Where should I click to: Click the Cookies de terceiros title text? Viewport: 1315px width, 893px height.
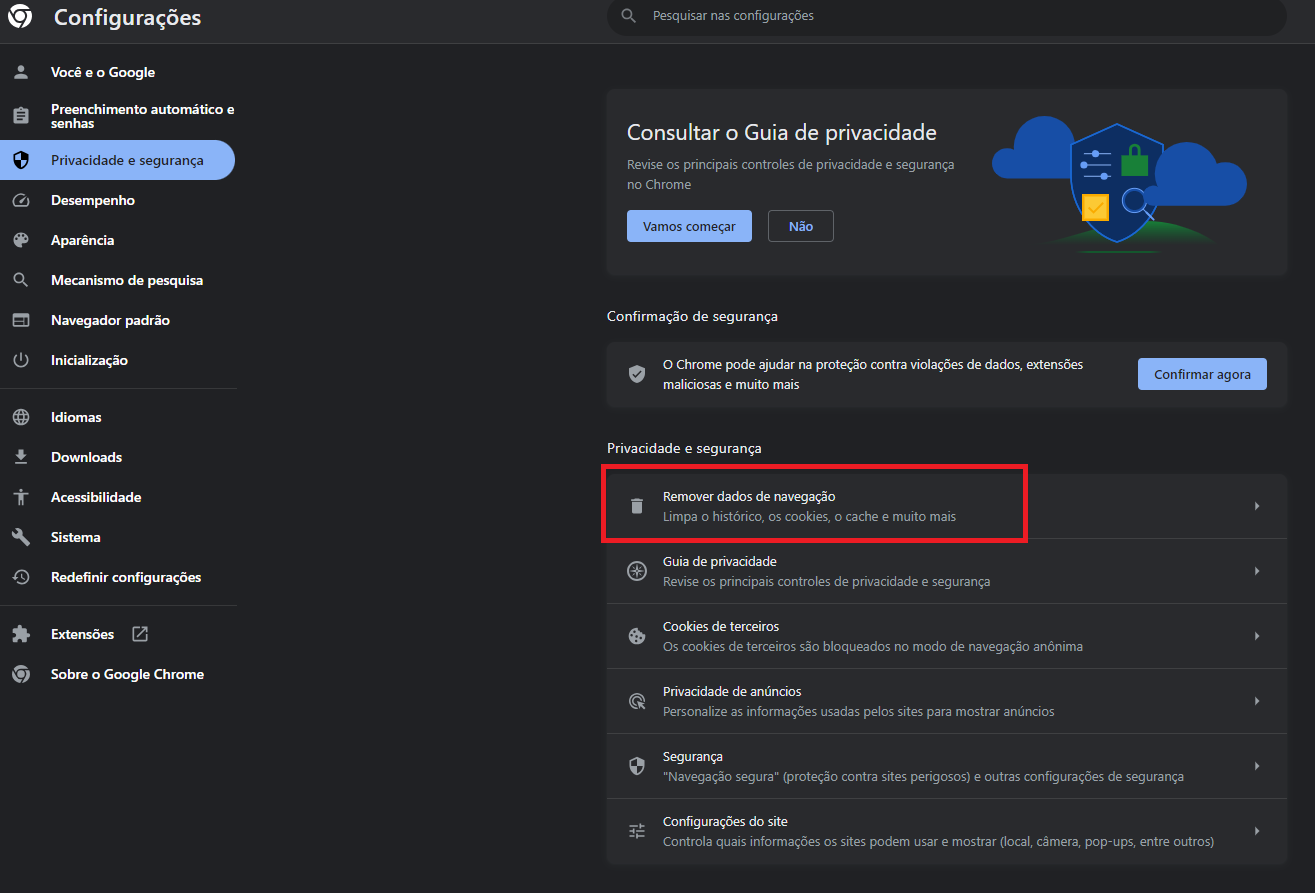721,626
